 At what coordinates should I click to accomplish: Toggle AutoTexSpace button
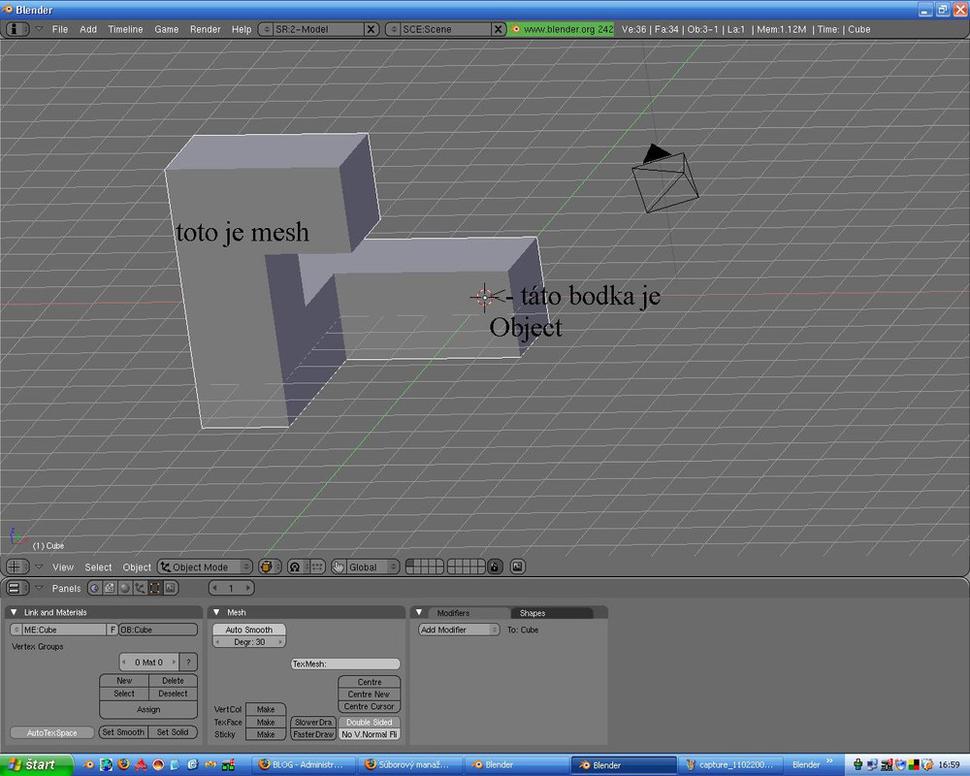click(52, 733)
